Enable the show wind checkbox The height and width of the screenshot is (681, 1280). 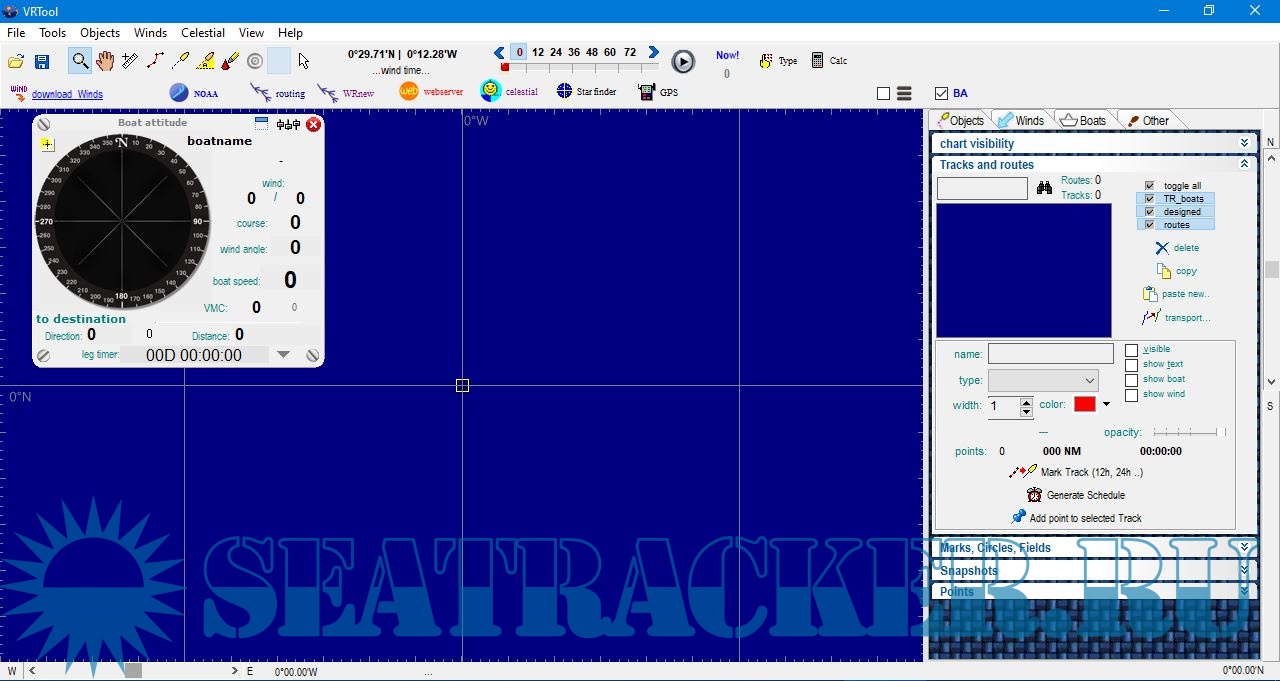coord(1132,395)
